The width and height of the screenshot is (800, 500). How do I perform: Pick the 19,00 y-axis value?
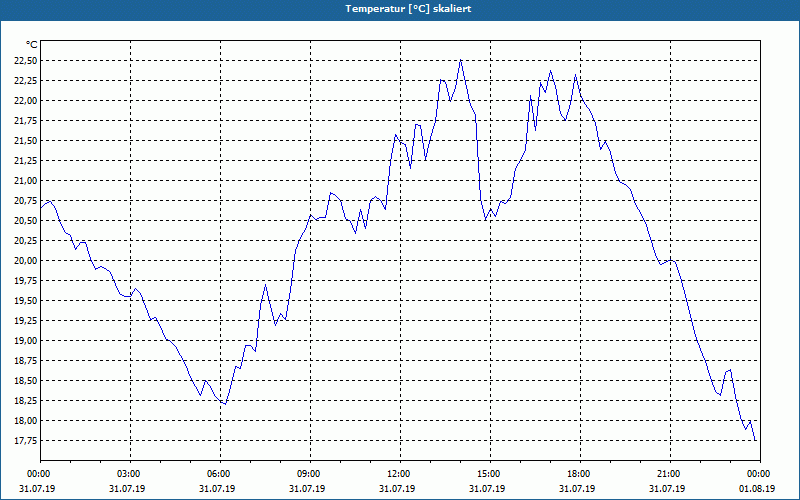tap(26, 341)
